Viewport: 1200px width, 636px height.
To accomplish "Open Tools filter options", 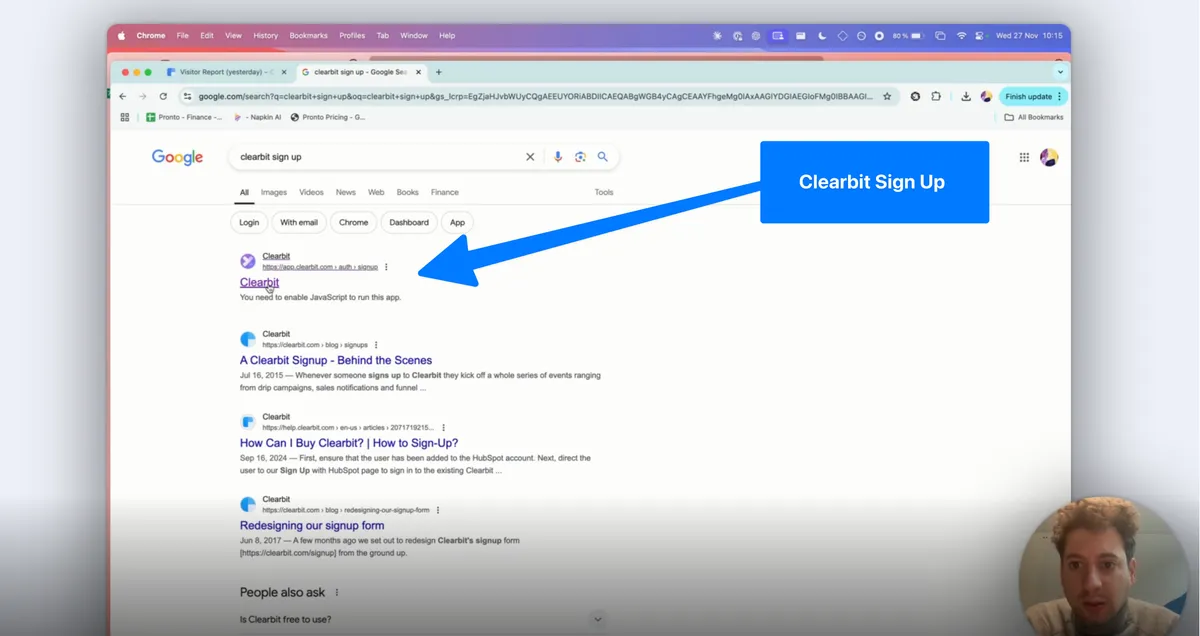I will [604, 192].
